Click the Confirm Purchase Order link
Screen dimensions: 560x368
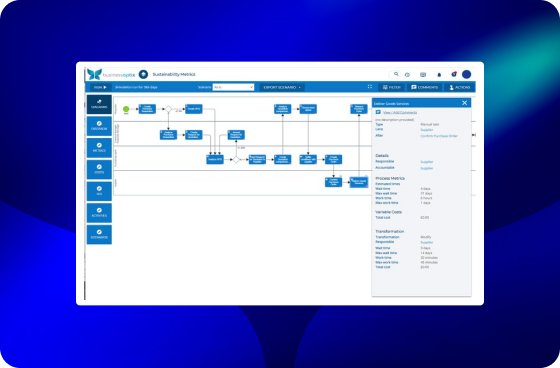click(x=439, y=136)
